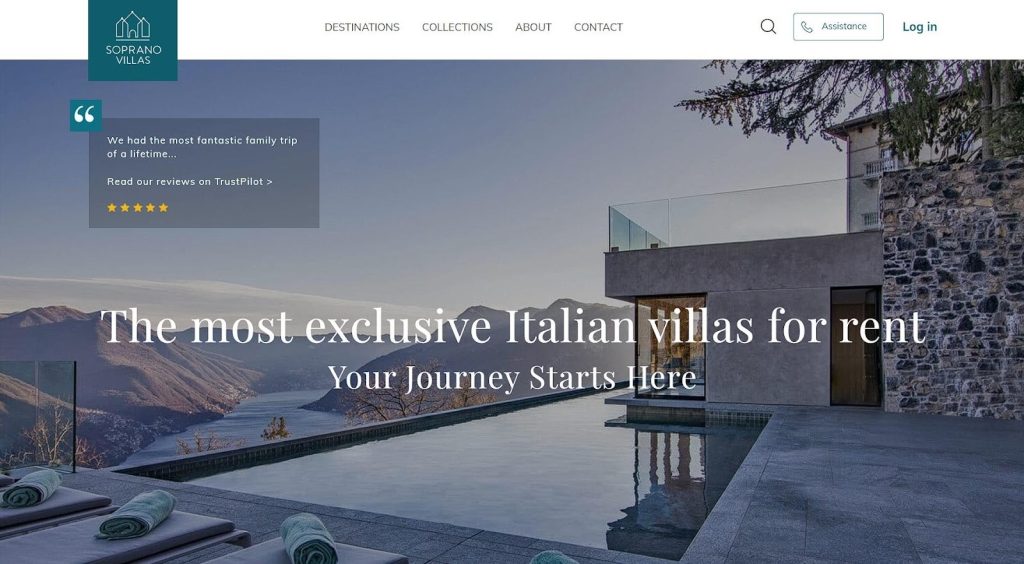Open the Destinations menu

coord(362,27)
